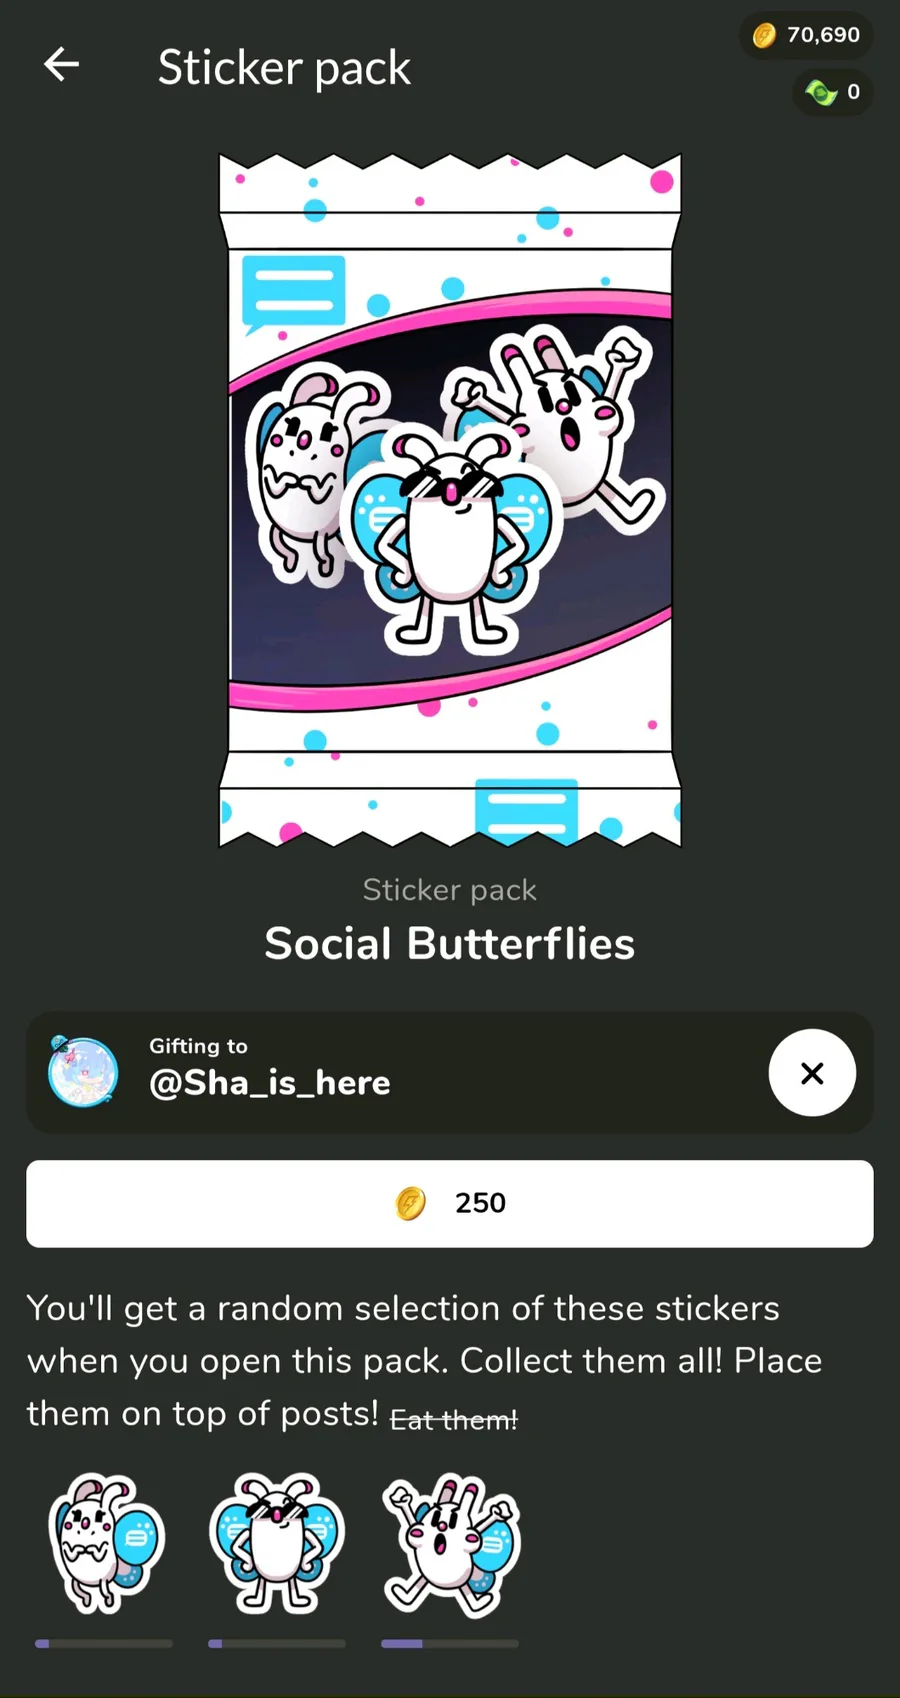The height and width of the screenshot is (1698, 900).
Task: Remove gift recipient with X button
Action: pyautogui.click(x=812, y=1073)
